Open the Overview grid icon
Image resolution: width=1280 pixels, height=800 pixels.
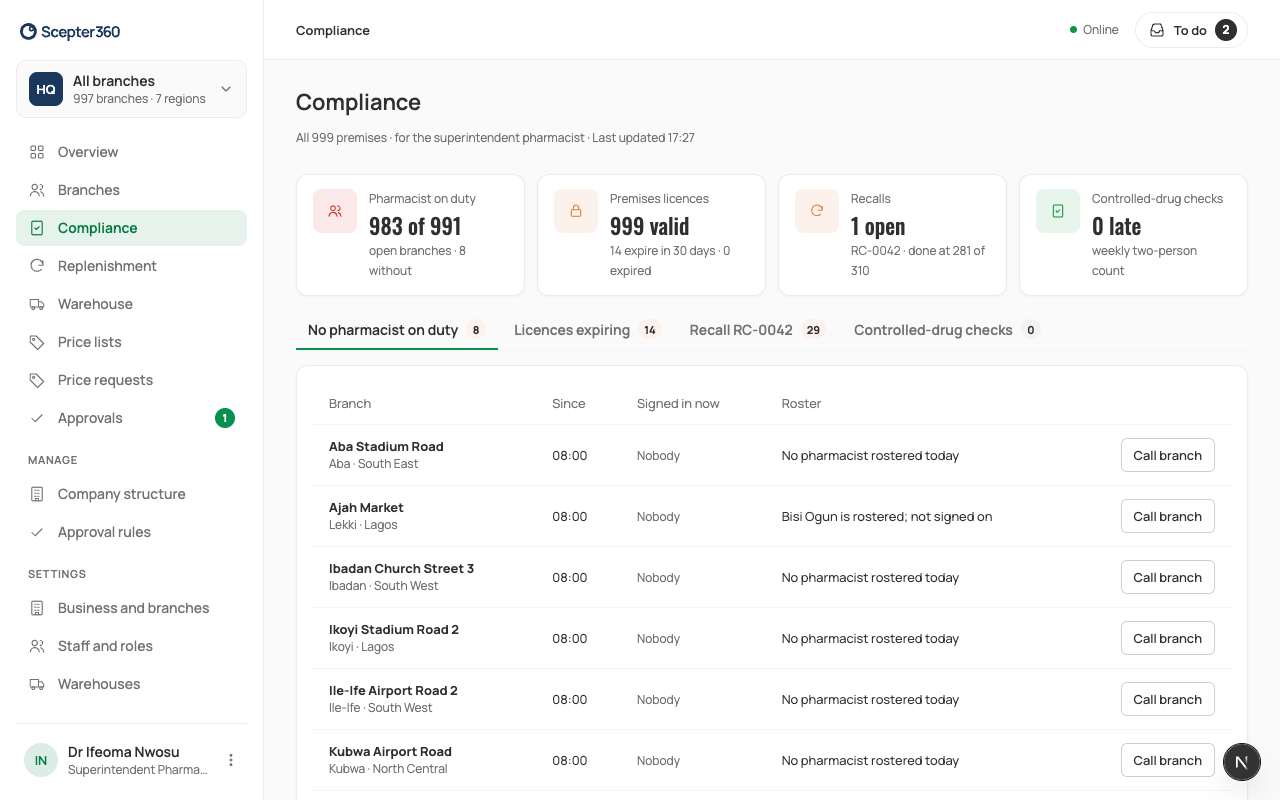point(37,152)
